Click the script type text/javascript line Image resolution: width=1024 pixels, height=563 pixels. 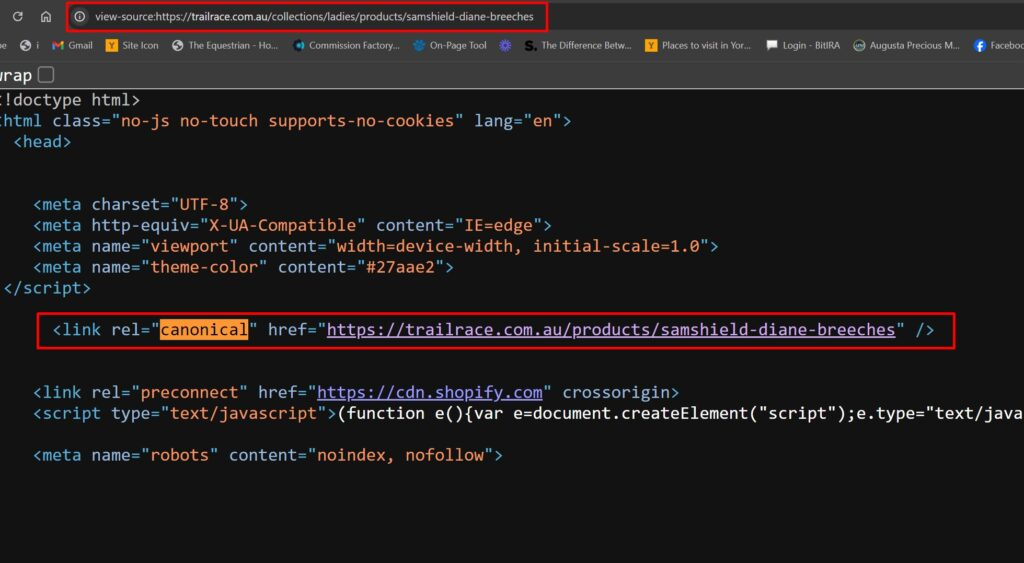pos(528,413)
